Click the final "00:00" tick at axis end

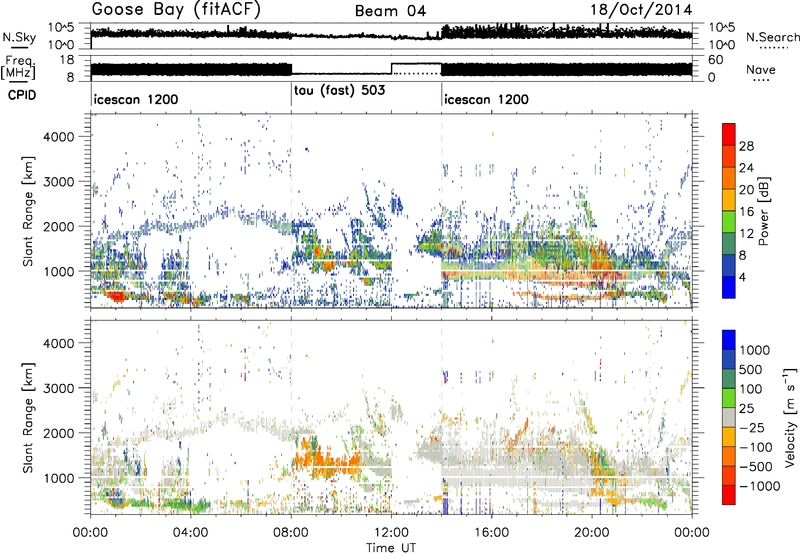(x=692, y=533)
